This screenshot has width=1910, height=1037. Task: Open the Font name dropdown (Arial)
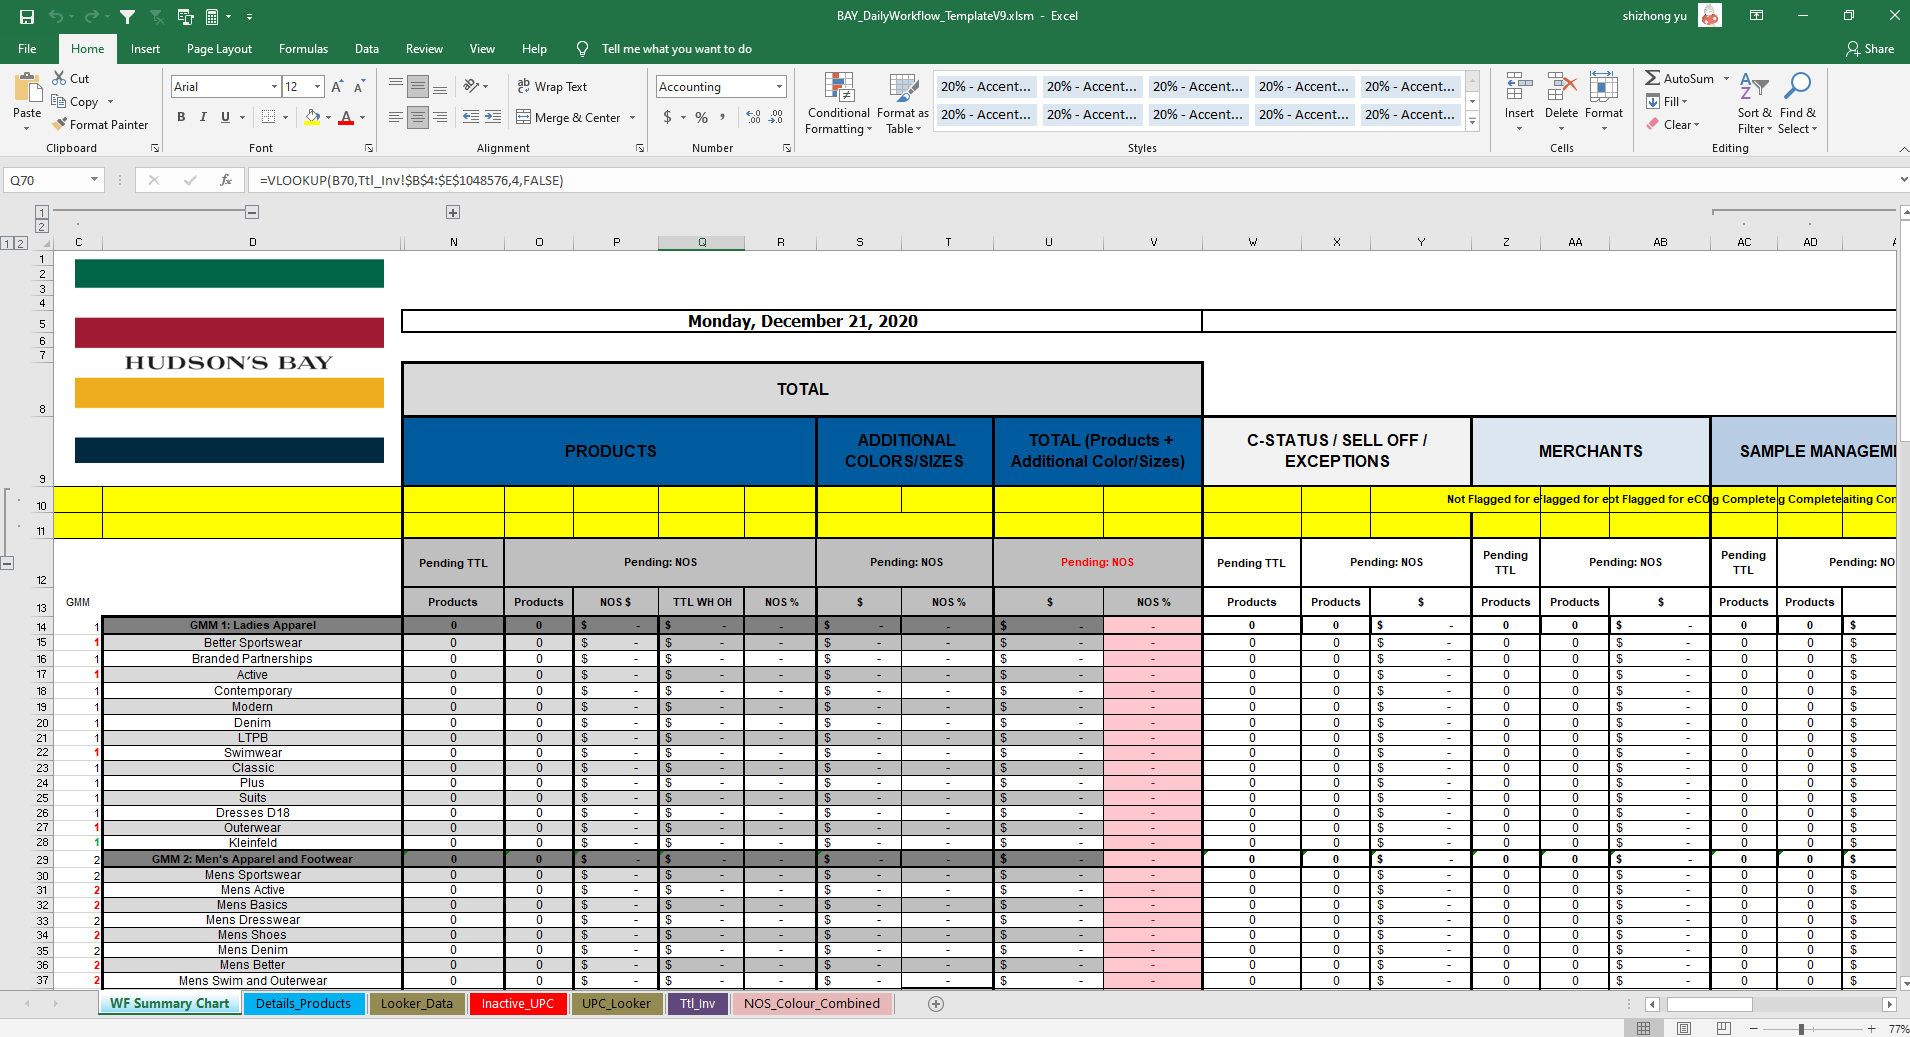point(274,87)
